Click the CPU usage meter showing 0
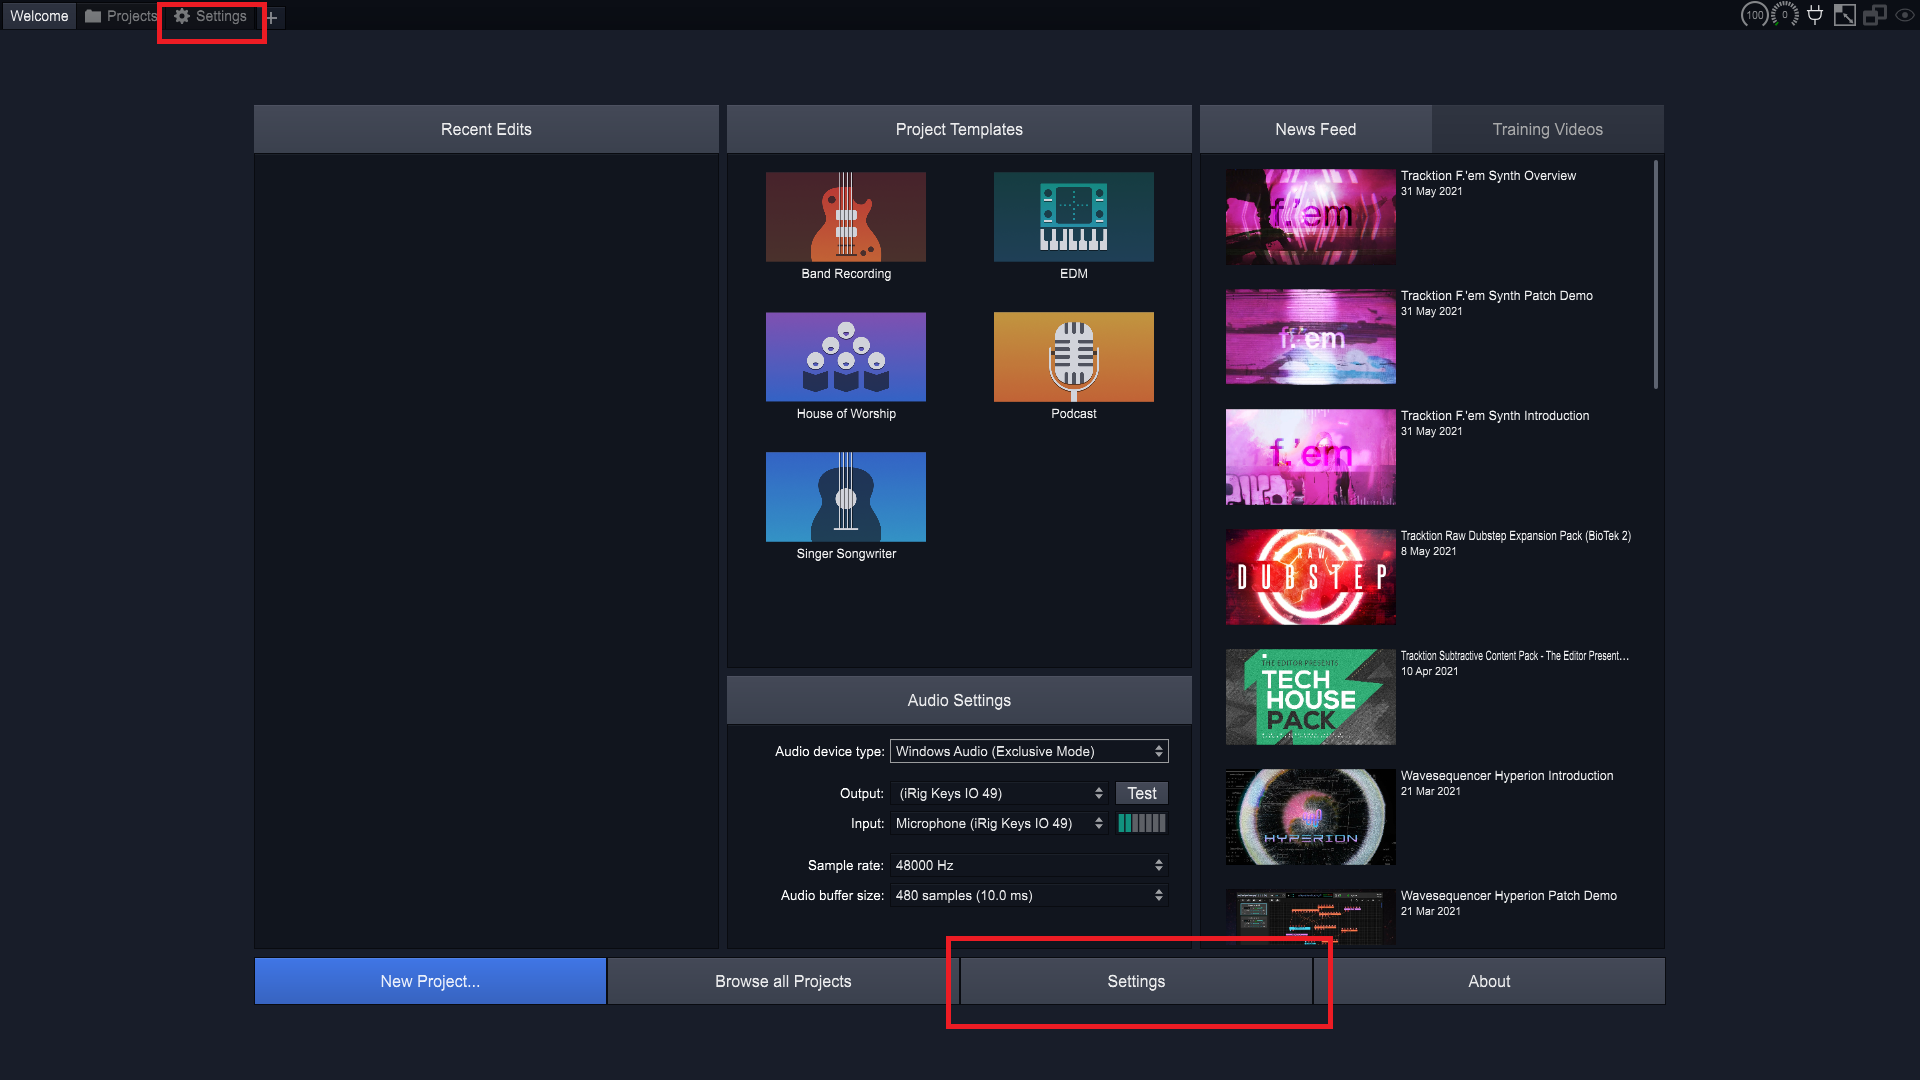This screenshot has width=1920, height=1080. click(x=1785, y=15)
